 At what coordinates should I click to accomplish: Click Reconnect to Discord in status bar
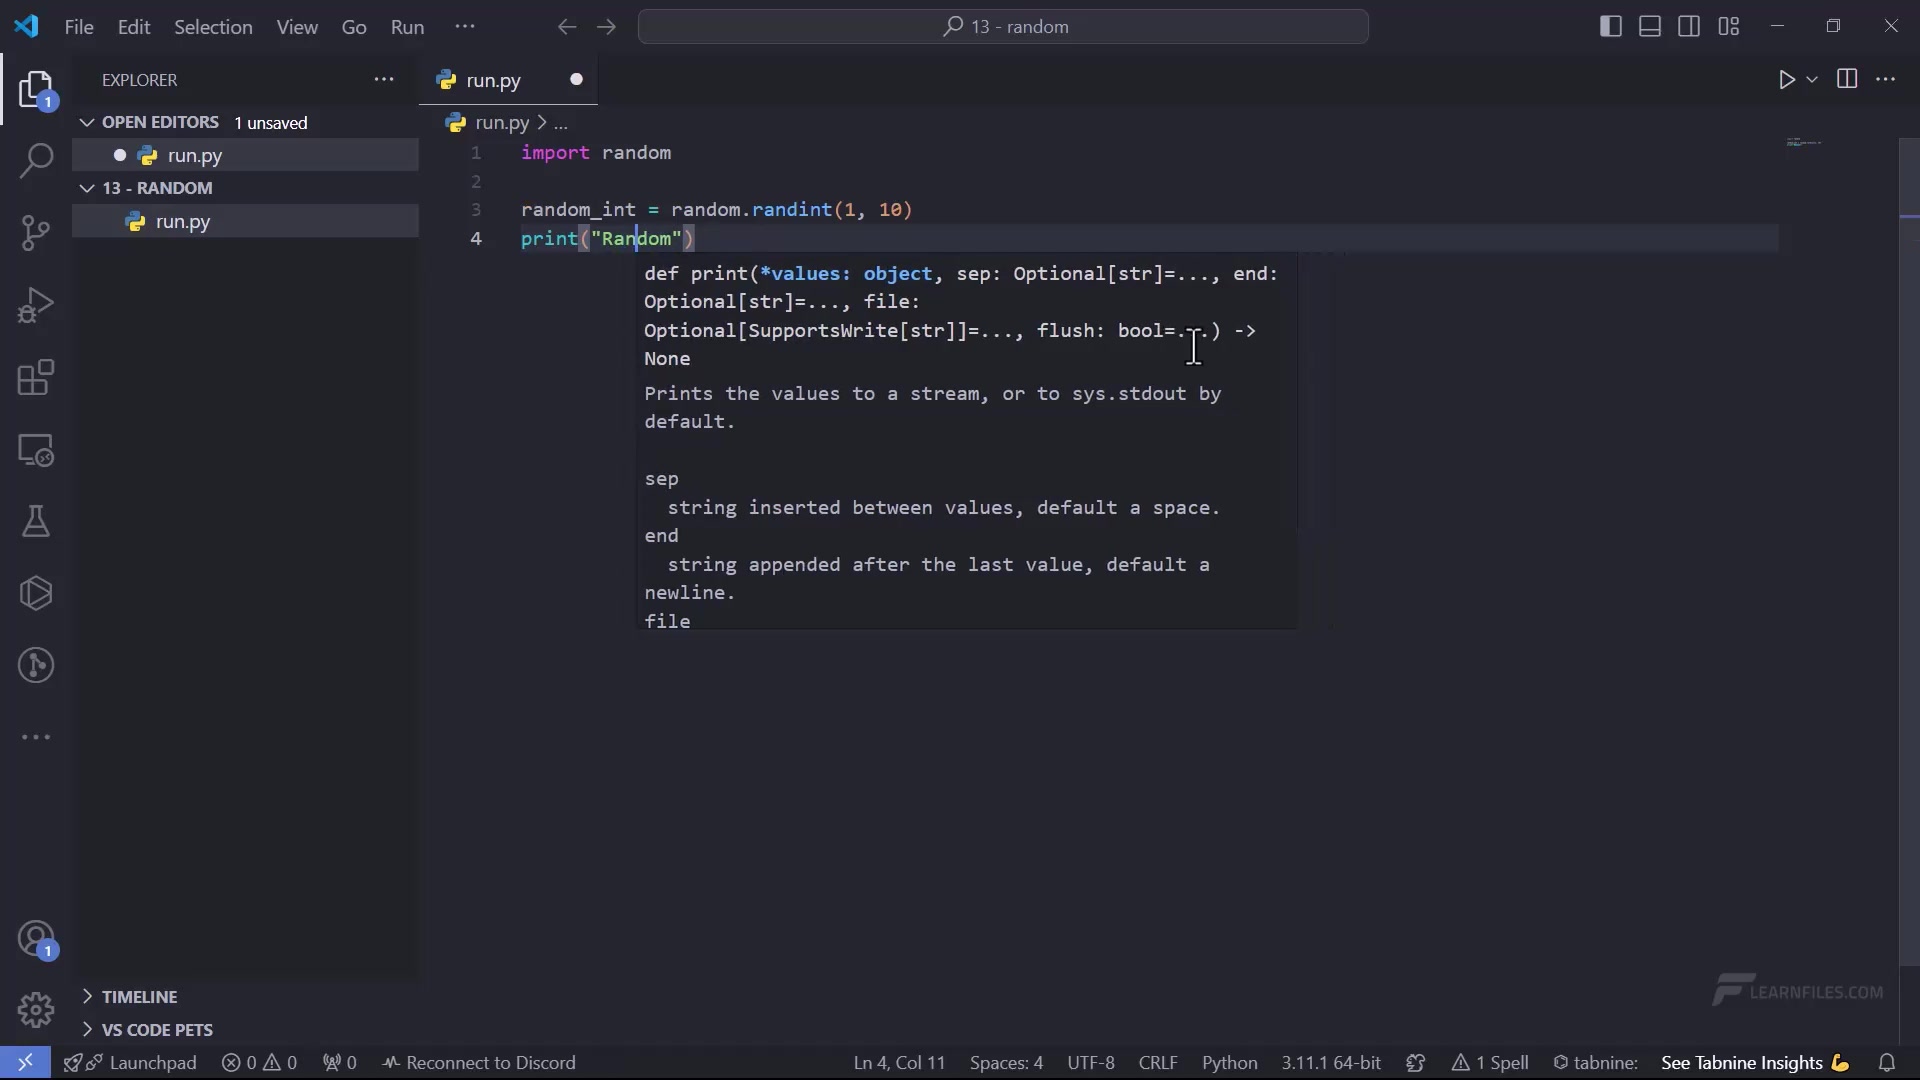pos(479,1063)
